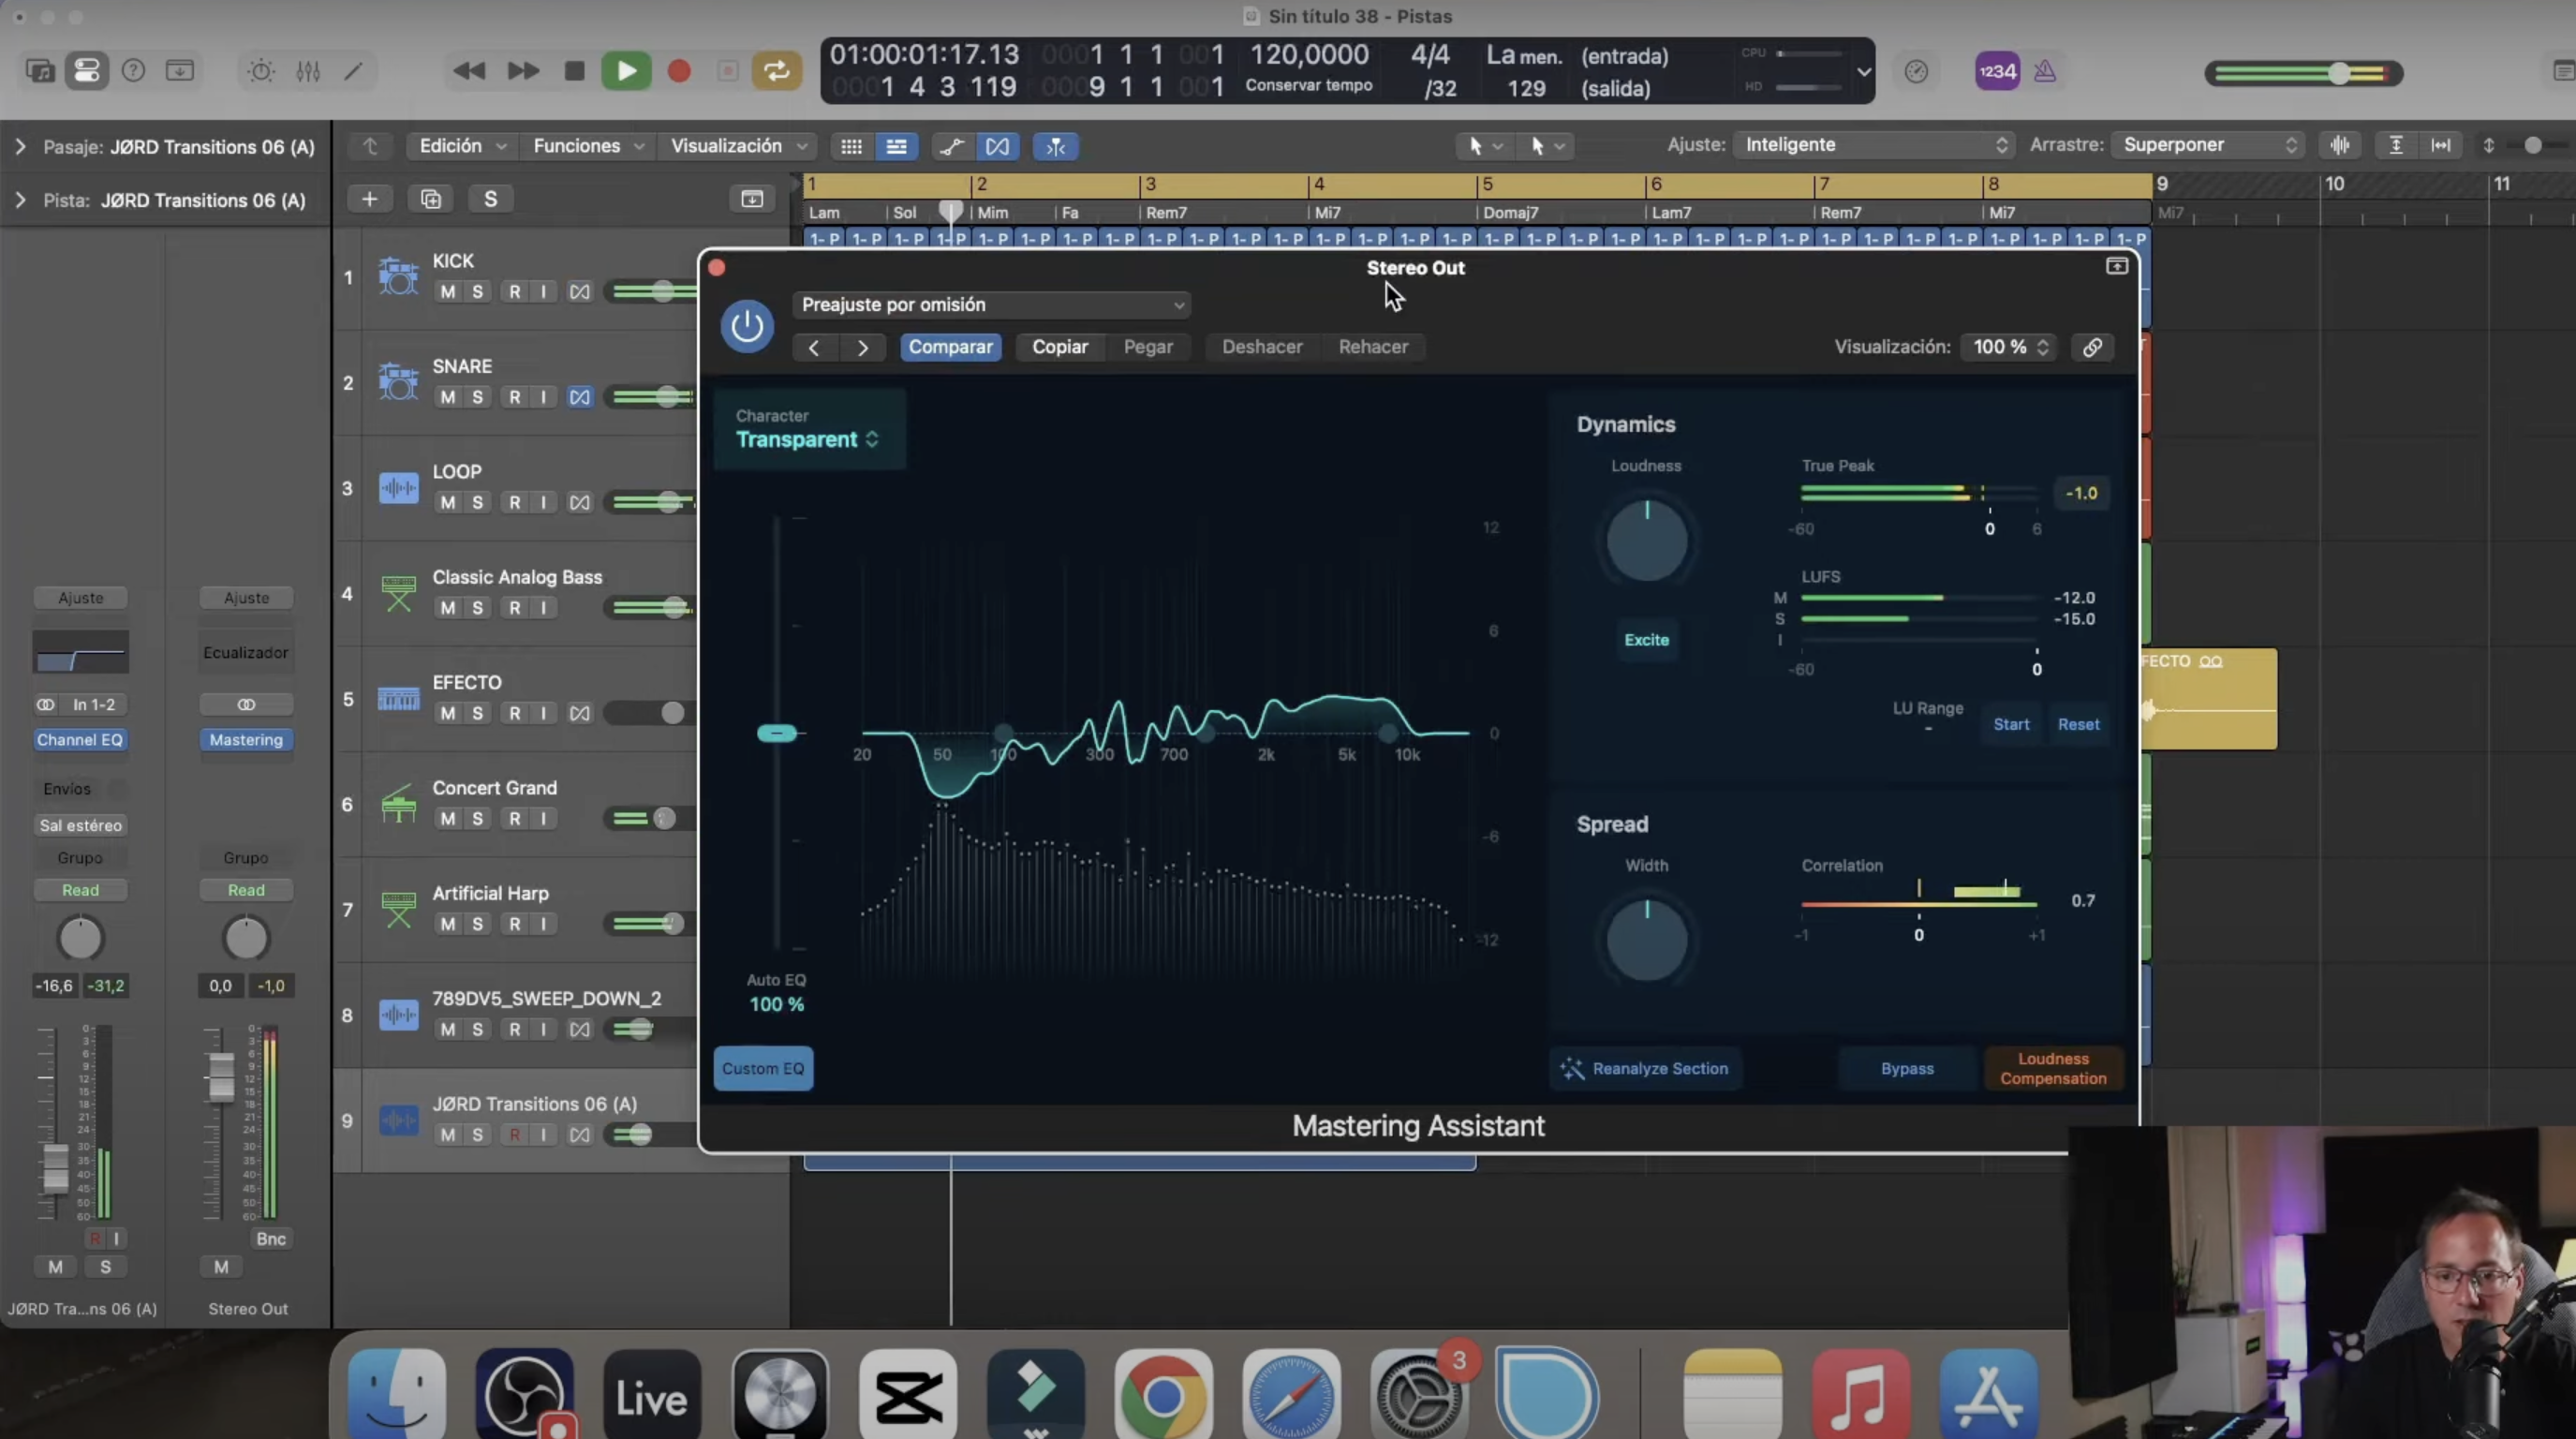Viewport: 2576px width, 1439px height.
Task: Open the Preajuste por omisión preset dropdown
Action: pyautogui.click(x=992, y=305)
